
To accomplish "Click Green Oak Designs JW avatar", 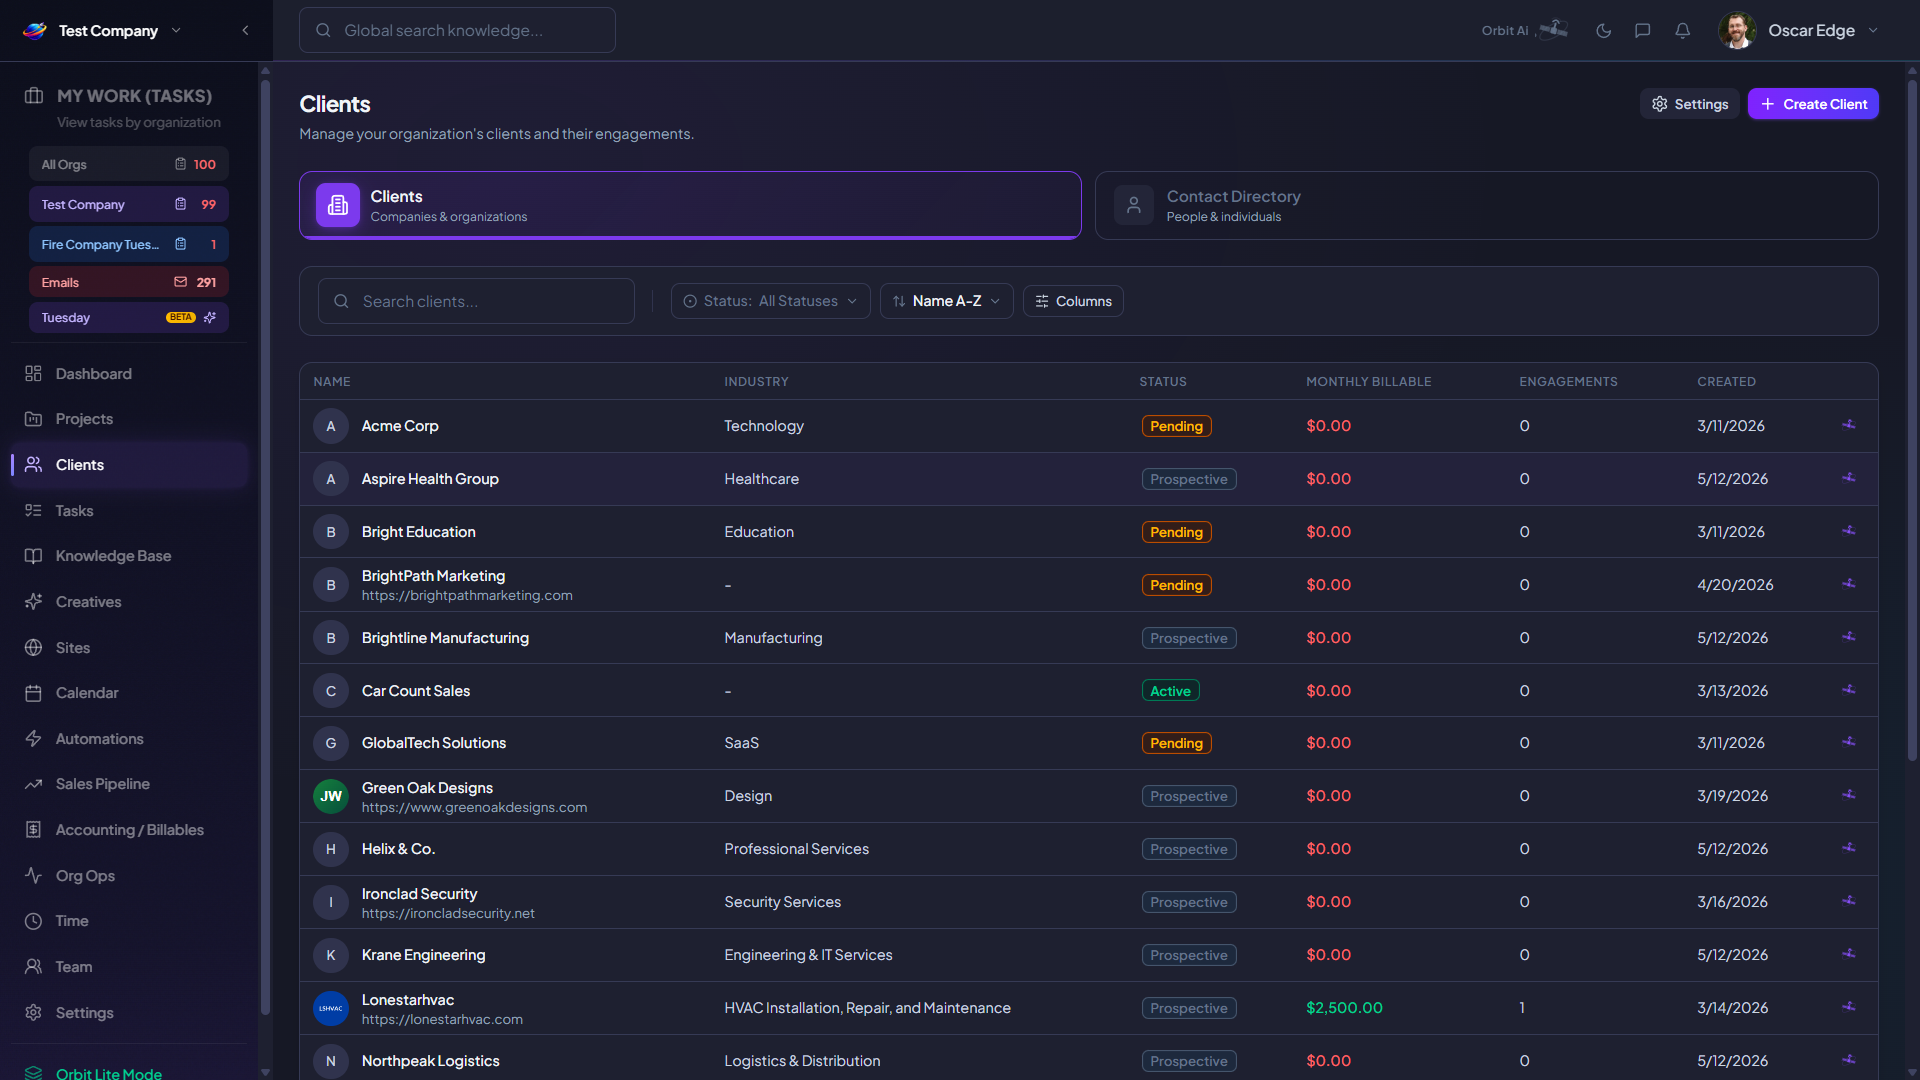I will 331,796.
